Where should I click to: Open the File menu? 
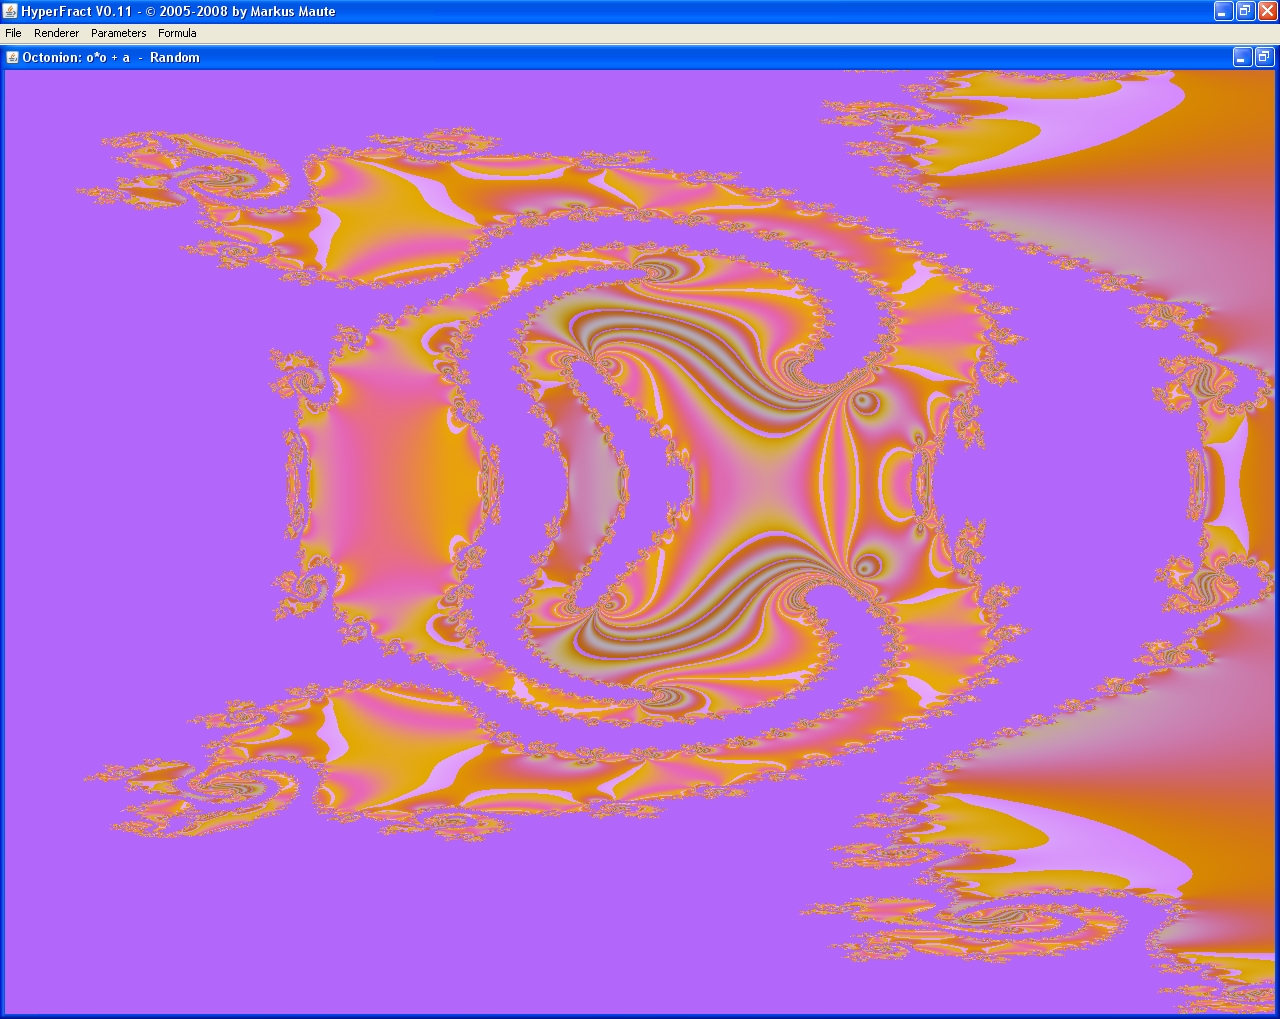click(x=13, y=33)
